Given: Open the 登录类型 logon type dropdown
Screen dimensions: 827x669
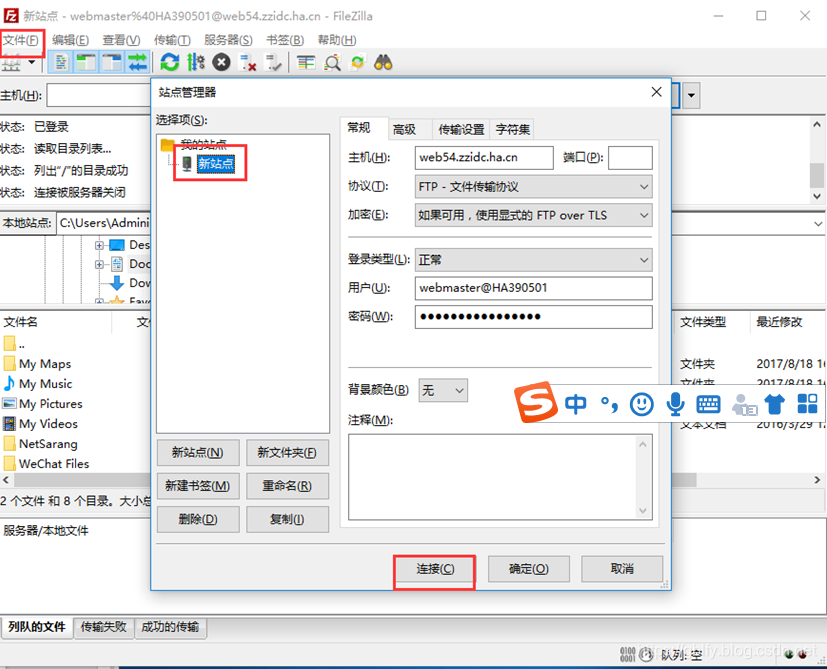Looking at the screenshot, I should click(x=533, y=260).
